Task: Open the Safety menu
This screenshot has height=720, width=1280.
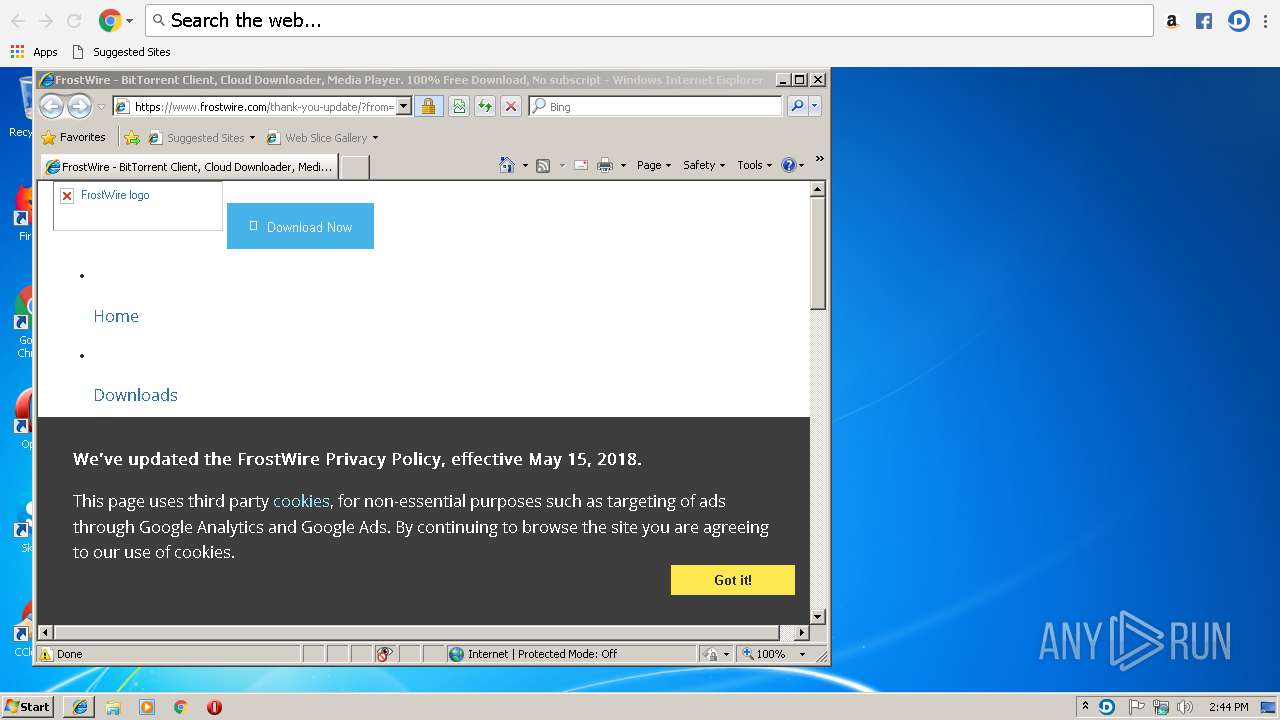Action: click(704, 165)
